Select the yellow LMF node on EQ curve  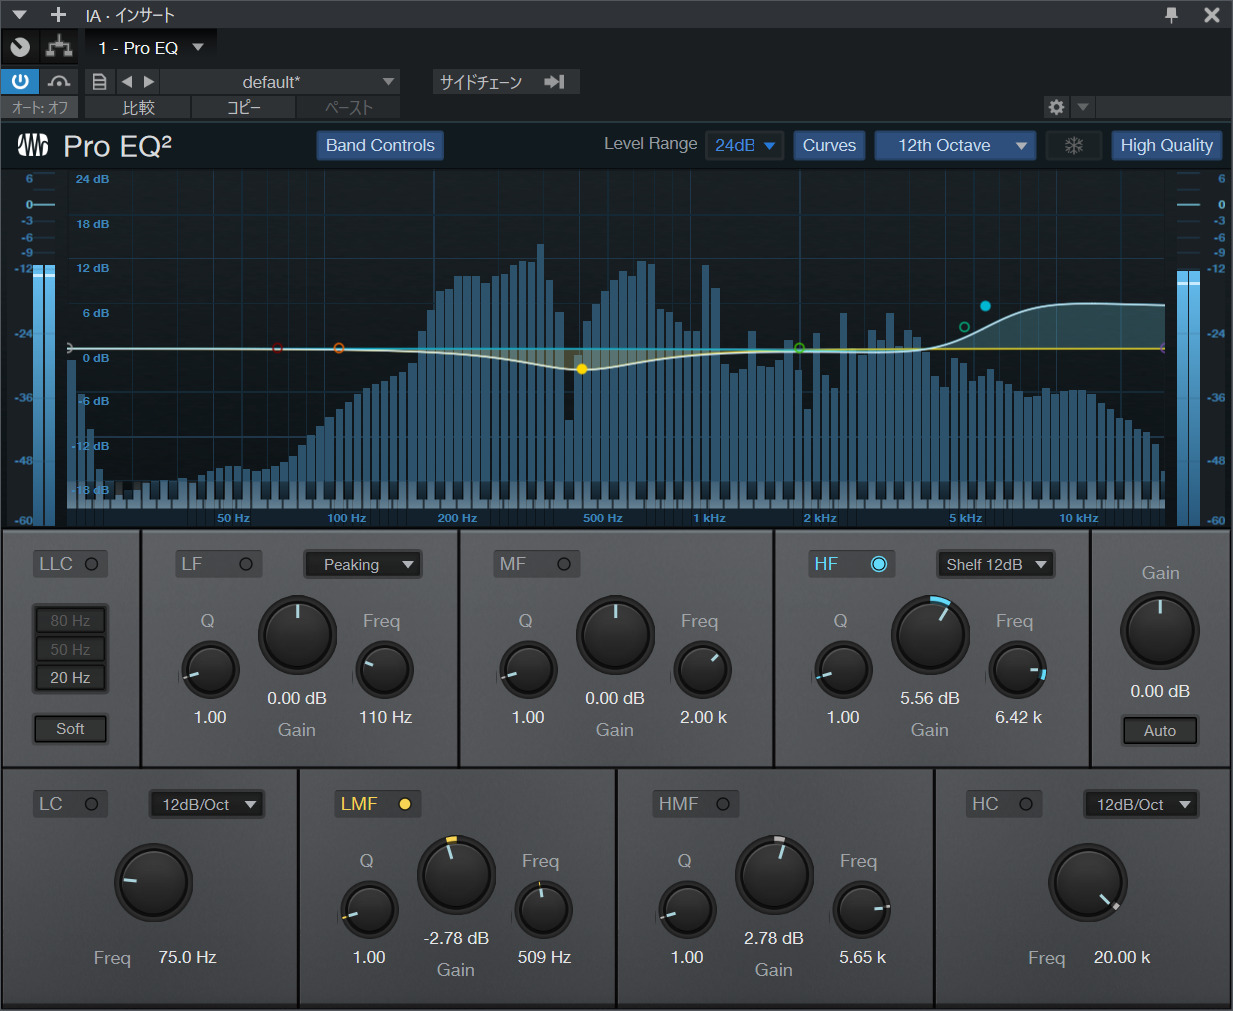click(582, 369)
